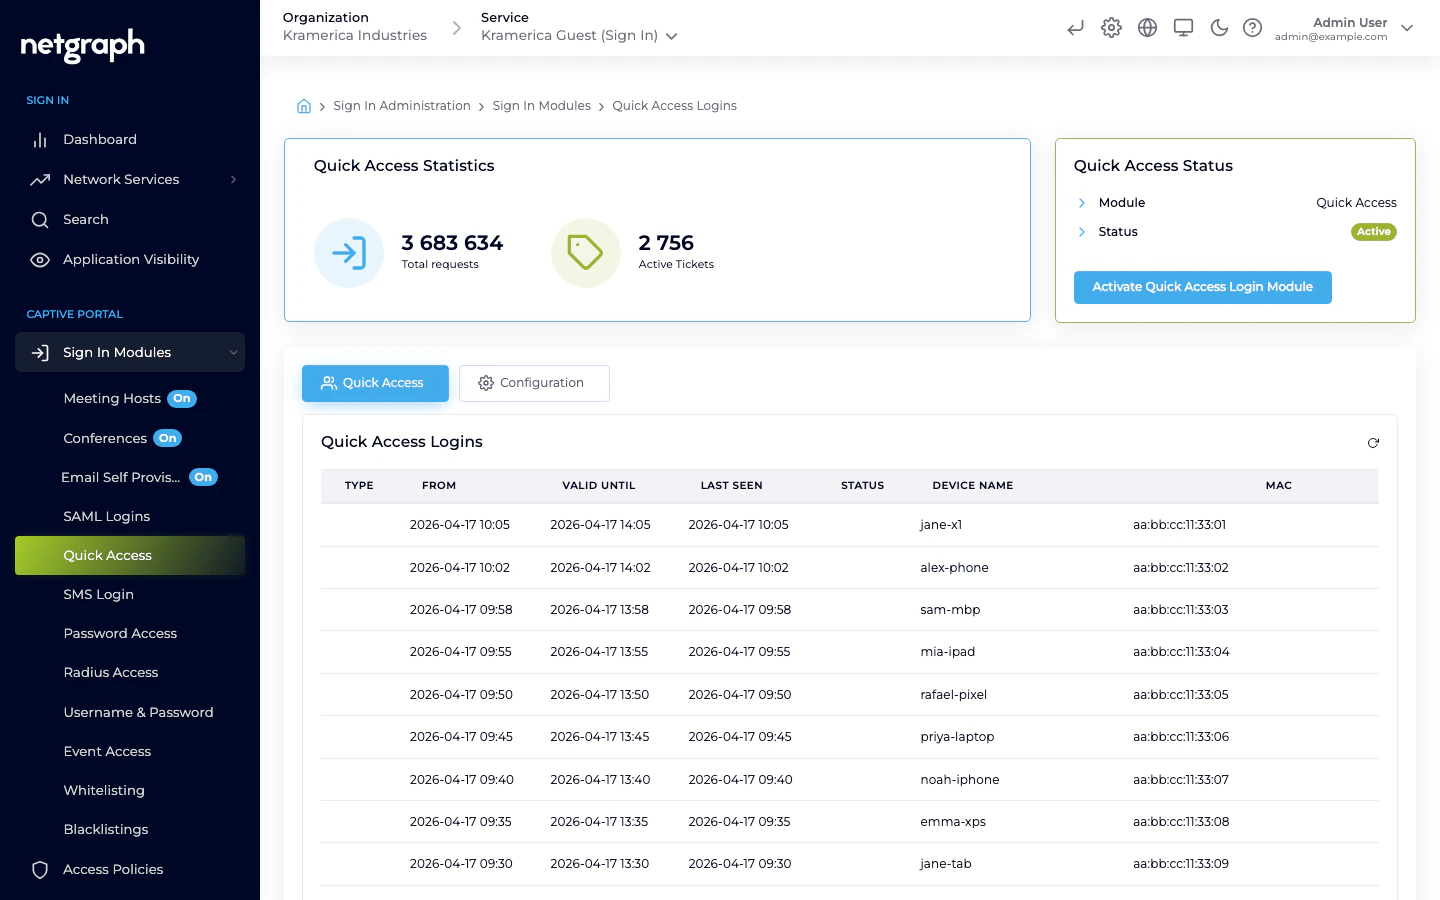Screen dimensions: 1440x900
Task: Refresh the Quick Access Logins table
Action: (x=1373, y=442)
